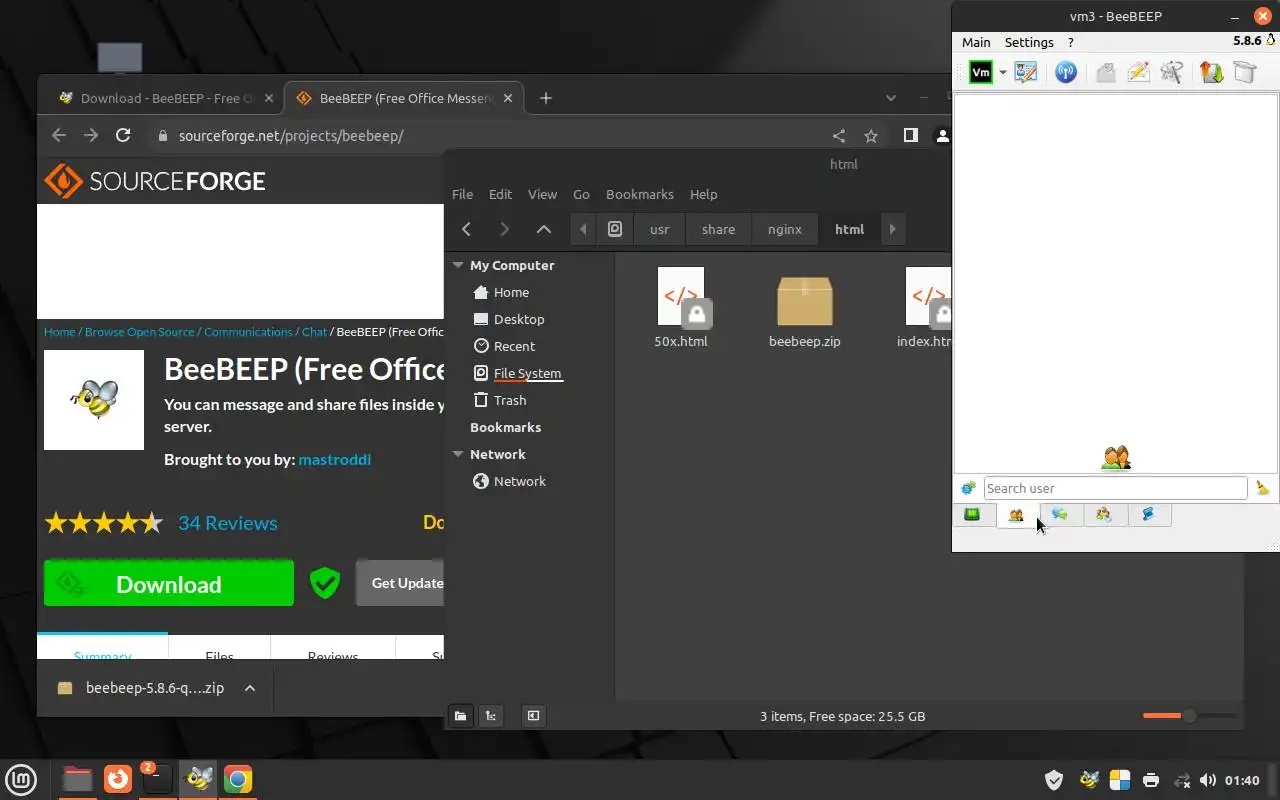Show places sidebar button in file manager status bar
This screenshot has height=800, width=1280.
(x=460, y=716)
